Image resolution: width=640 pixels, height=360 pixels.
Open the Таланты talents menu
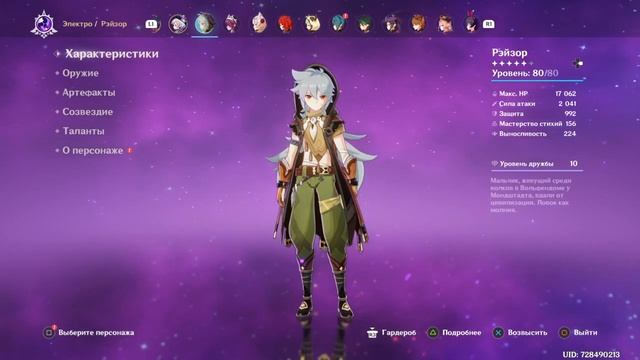click(83, 131)
